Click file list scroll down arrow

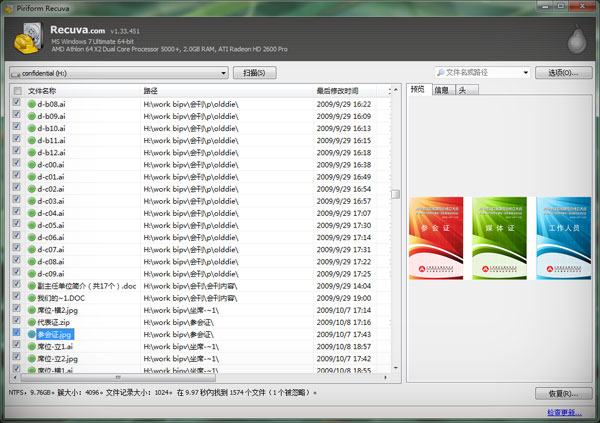coord(396,368)
